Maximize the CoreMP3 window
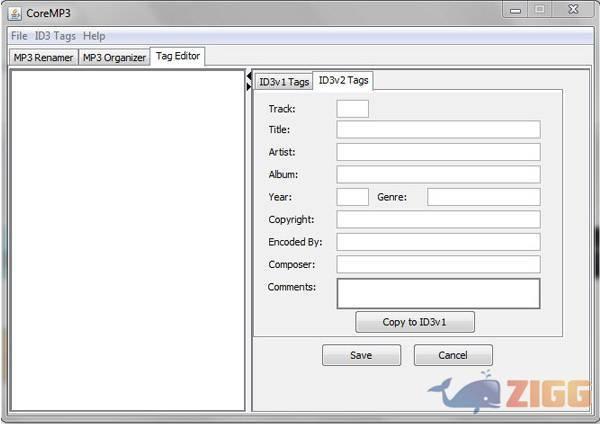 click(x=540, y=9)
